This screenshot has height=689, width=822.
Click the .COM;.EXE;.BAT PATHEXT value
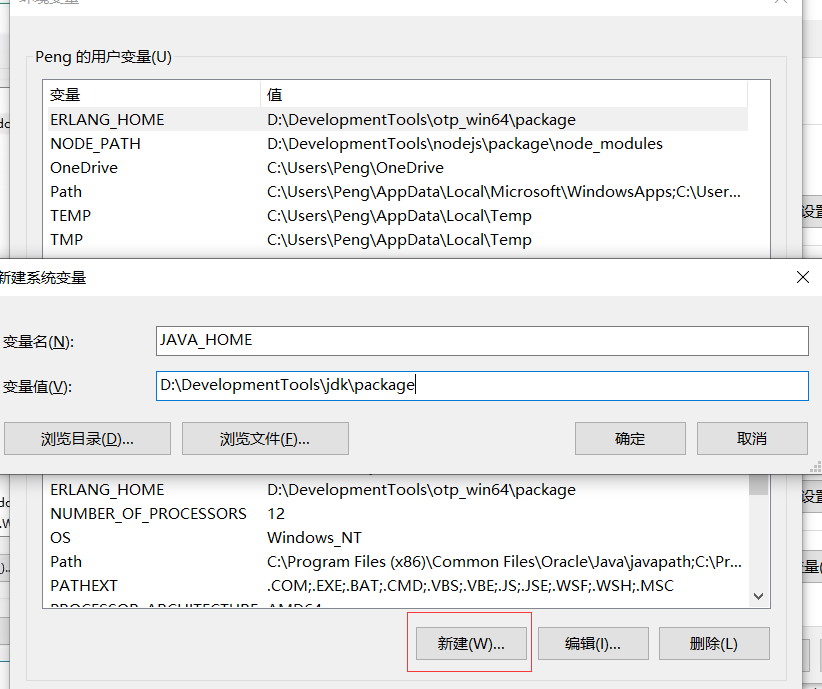tap(470, 586)
